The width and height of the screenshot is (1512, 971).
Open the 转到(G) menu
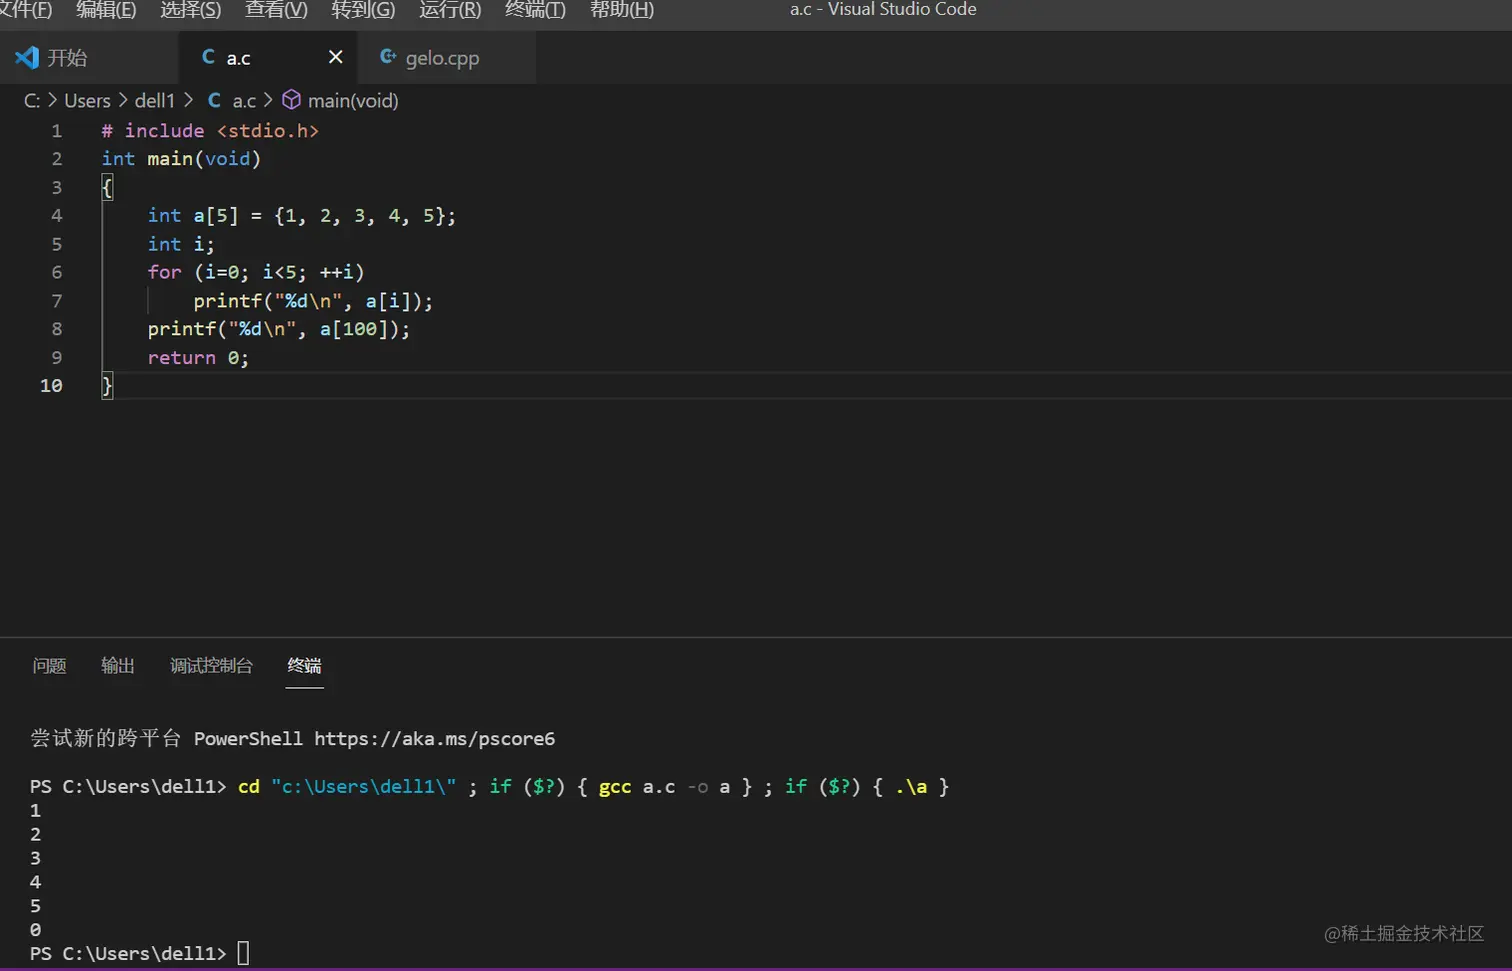point(363,10)
